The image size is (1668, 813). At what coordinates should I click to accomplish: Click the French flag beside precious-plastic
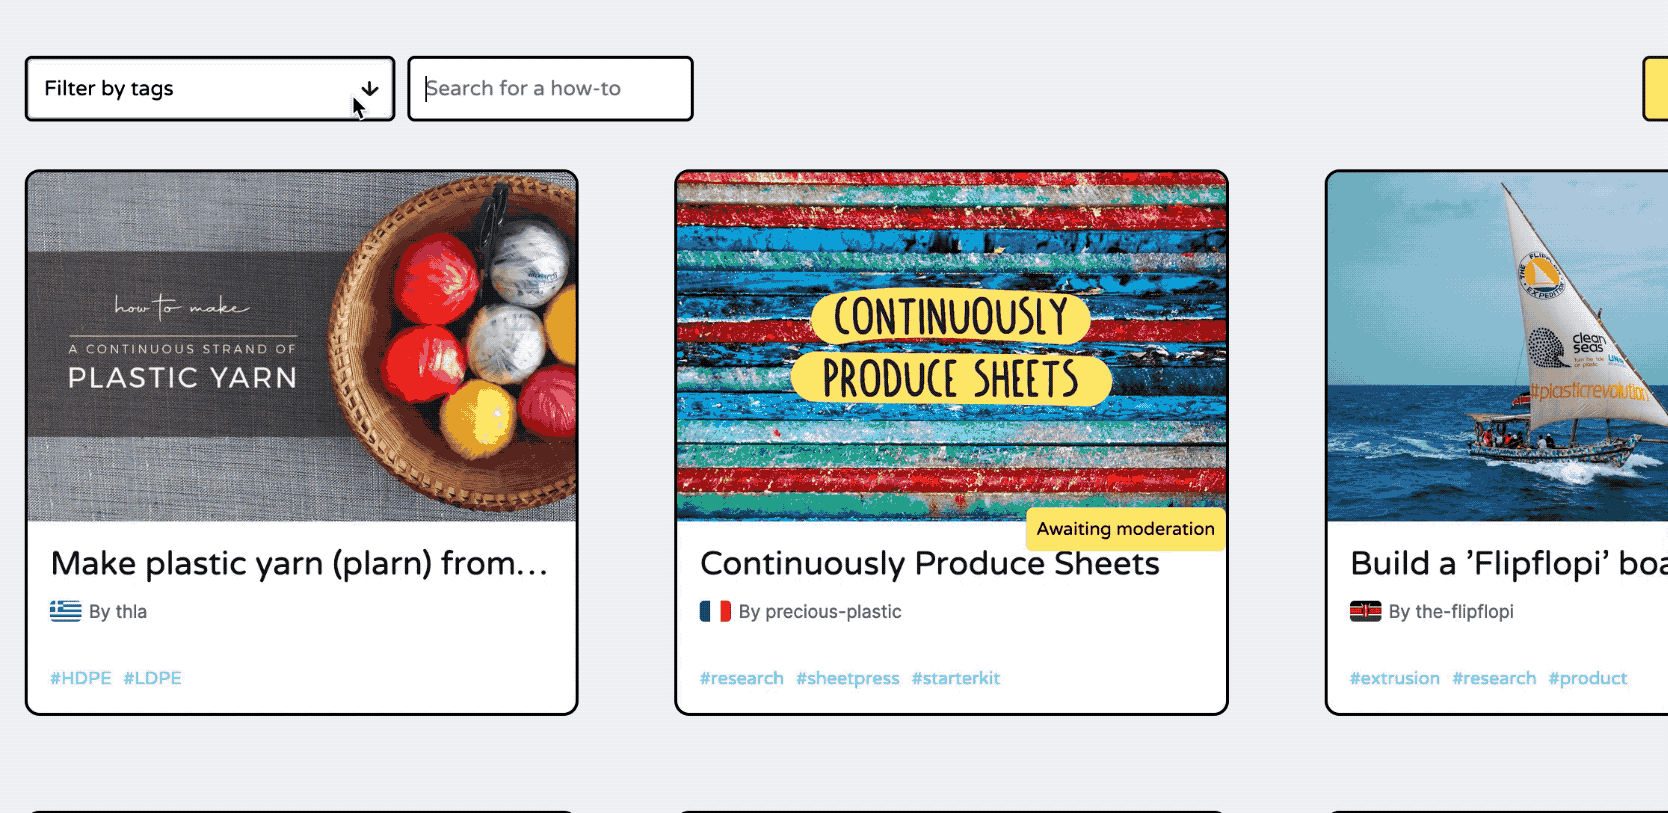[x=715, y=611]
